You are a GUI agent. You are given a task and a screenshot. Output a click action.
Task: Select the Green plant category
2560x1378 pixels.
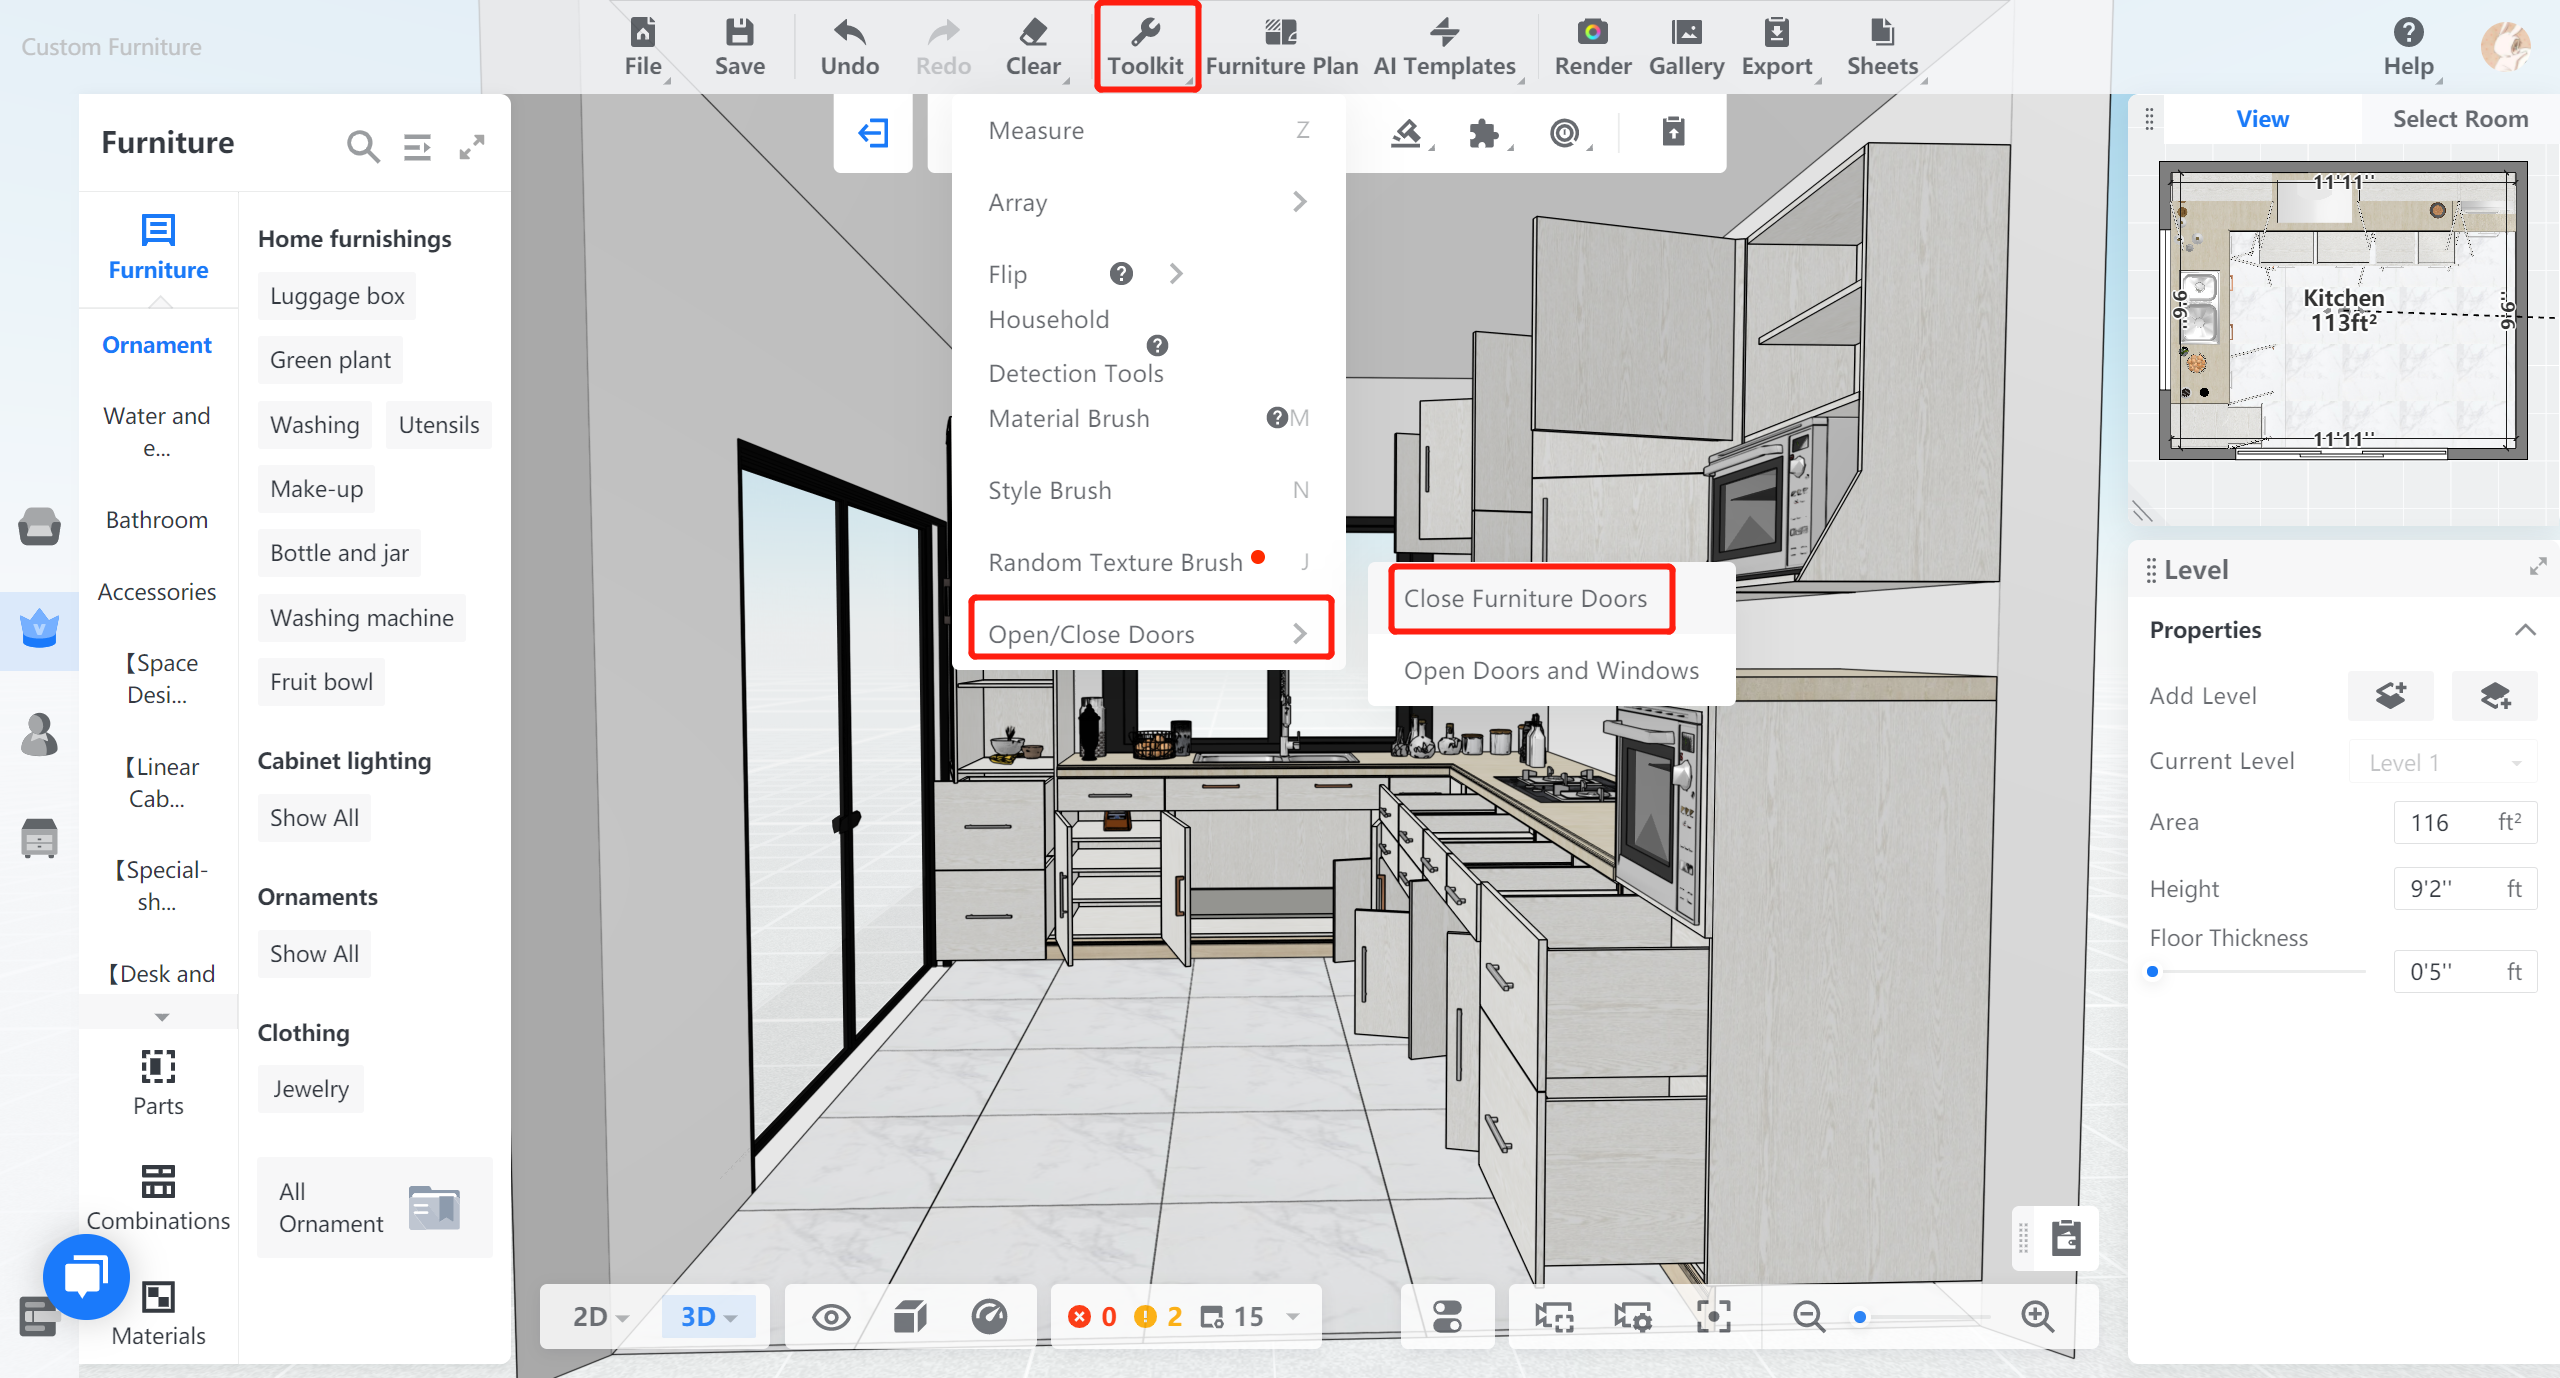pos(330,360)
